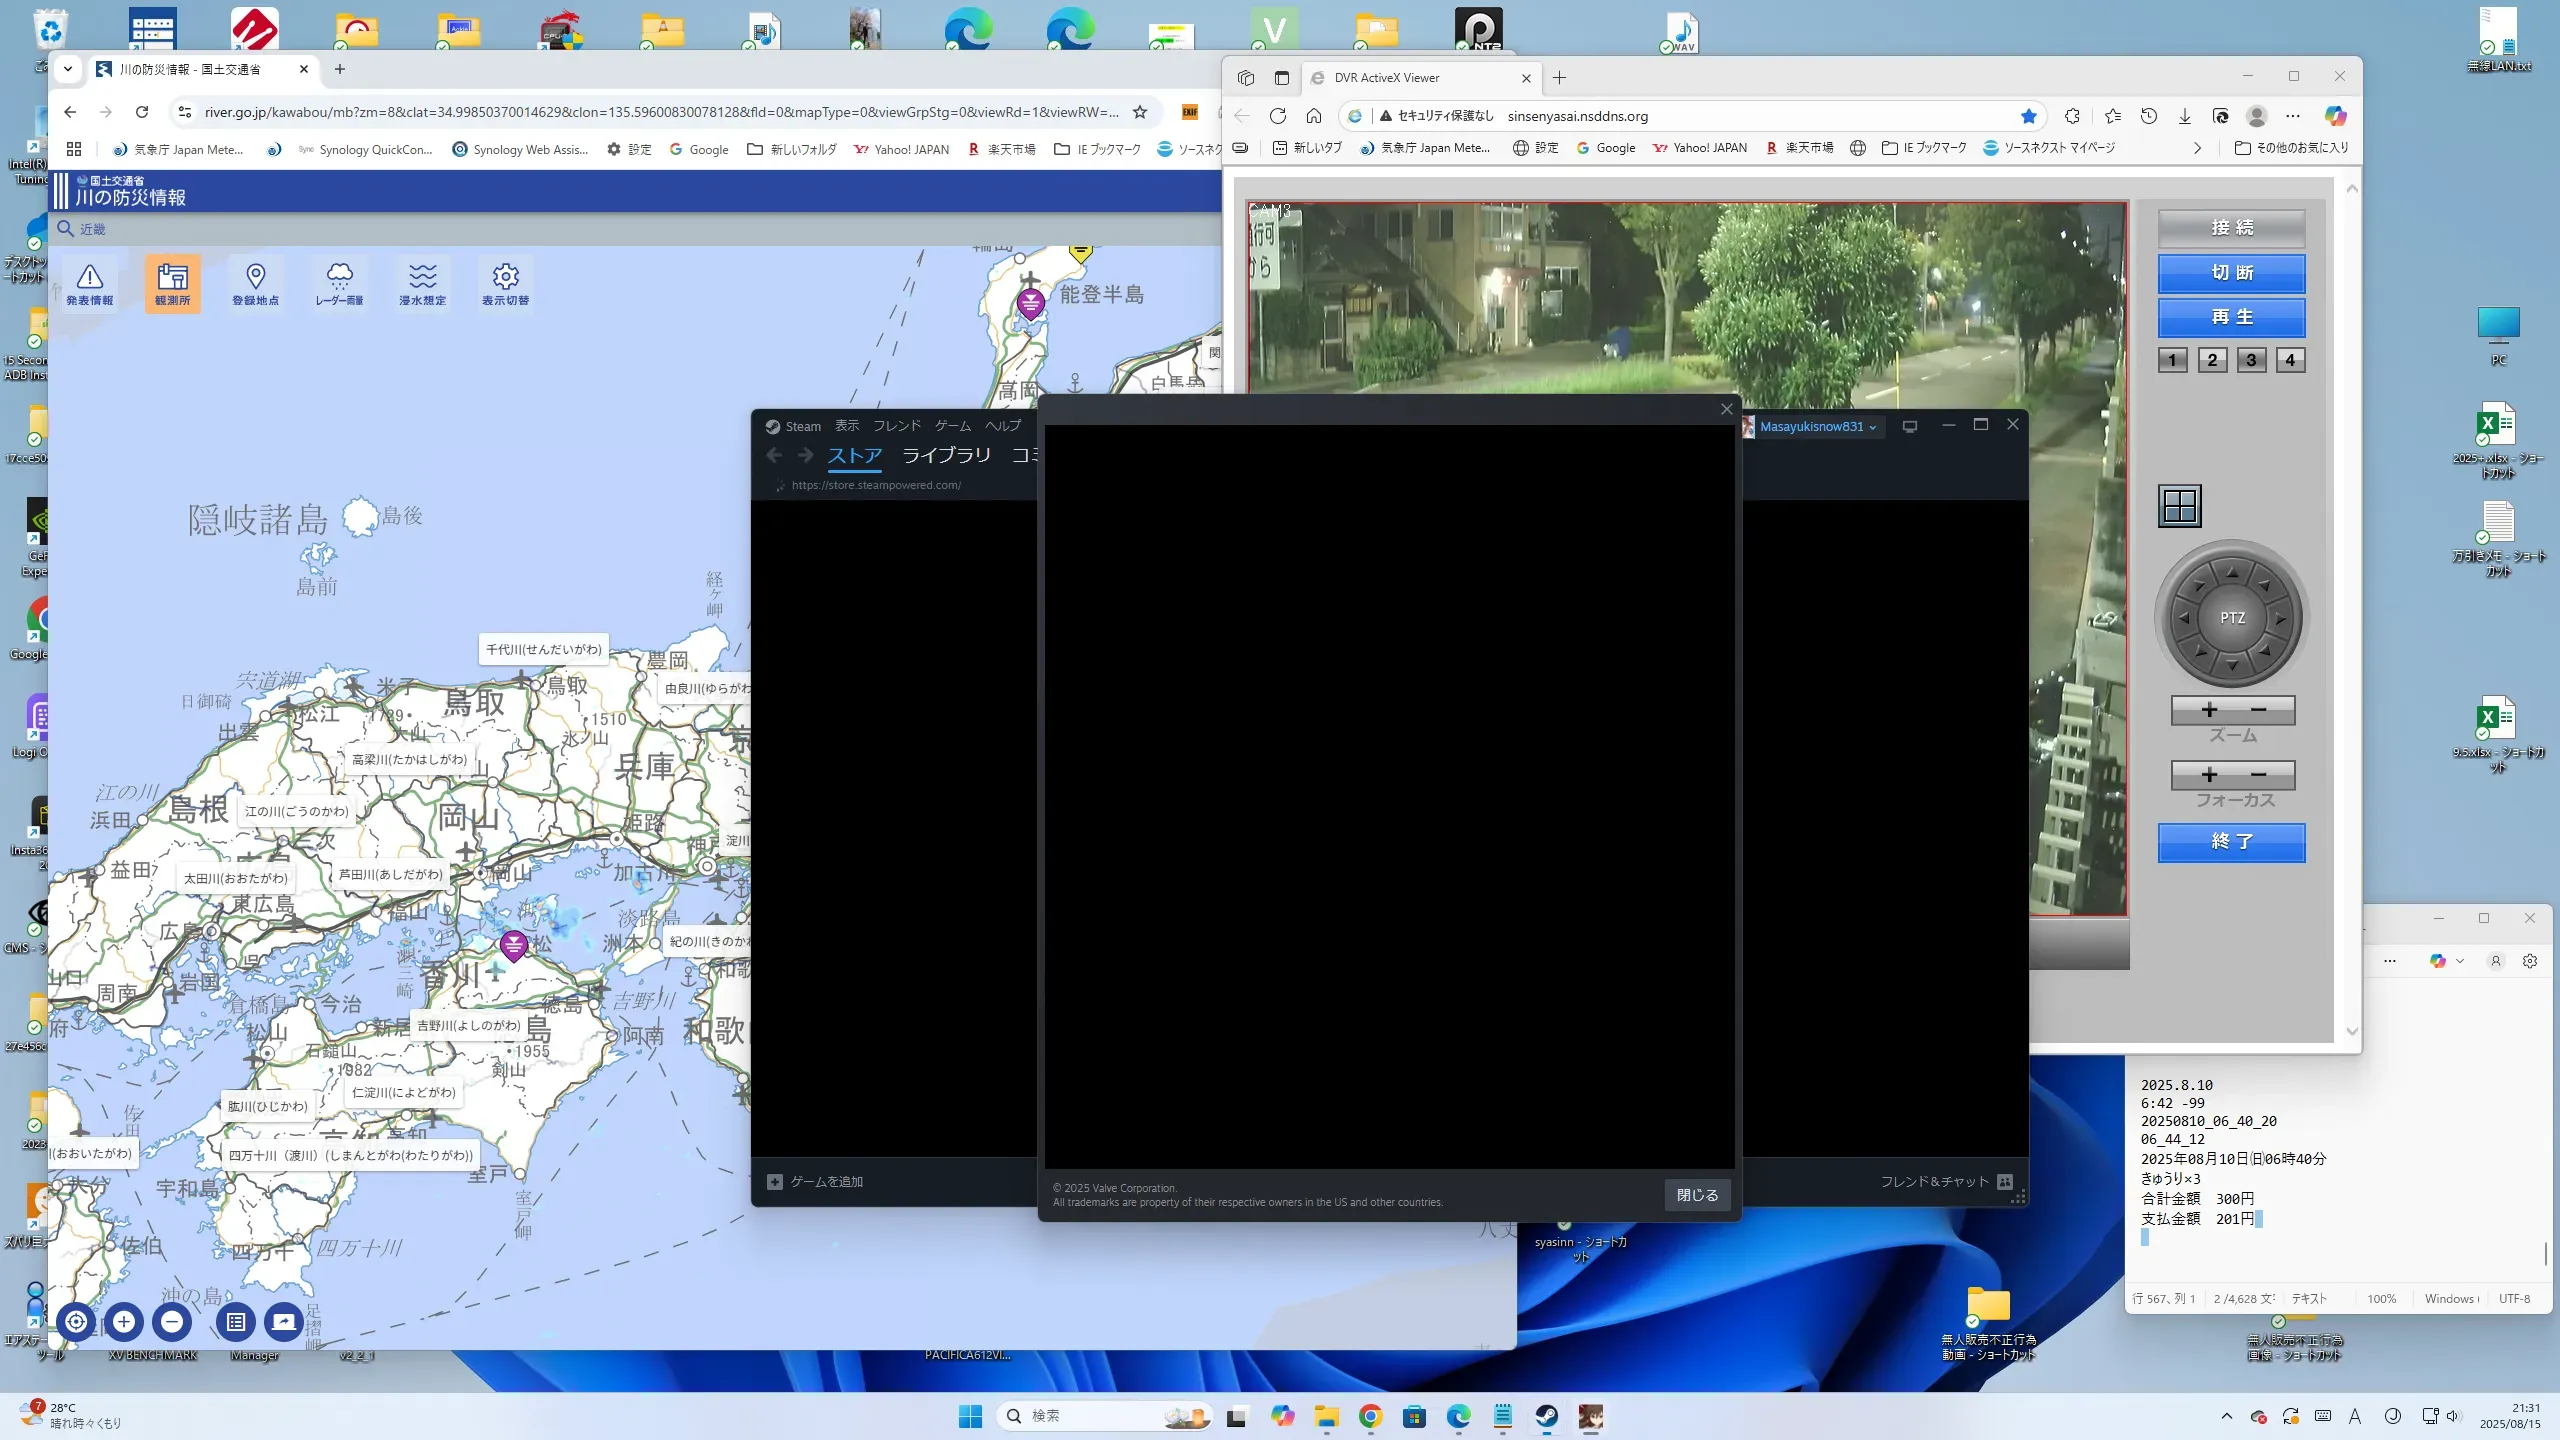Expand Edge favorites bar overflow chevron
This screenshot has width=2560, height=1440.
[2197, 148]
